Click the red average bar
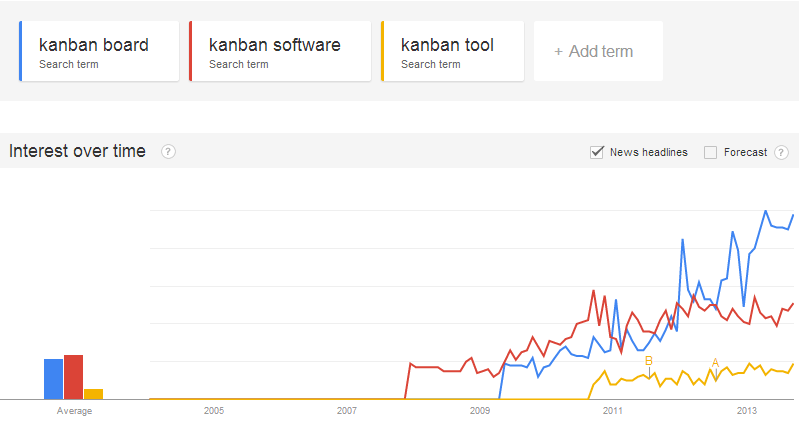The height and width of the screenshot is (427, 800). 73,377
